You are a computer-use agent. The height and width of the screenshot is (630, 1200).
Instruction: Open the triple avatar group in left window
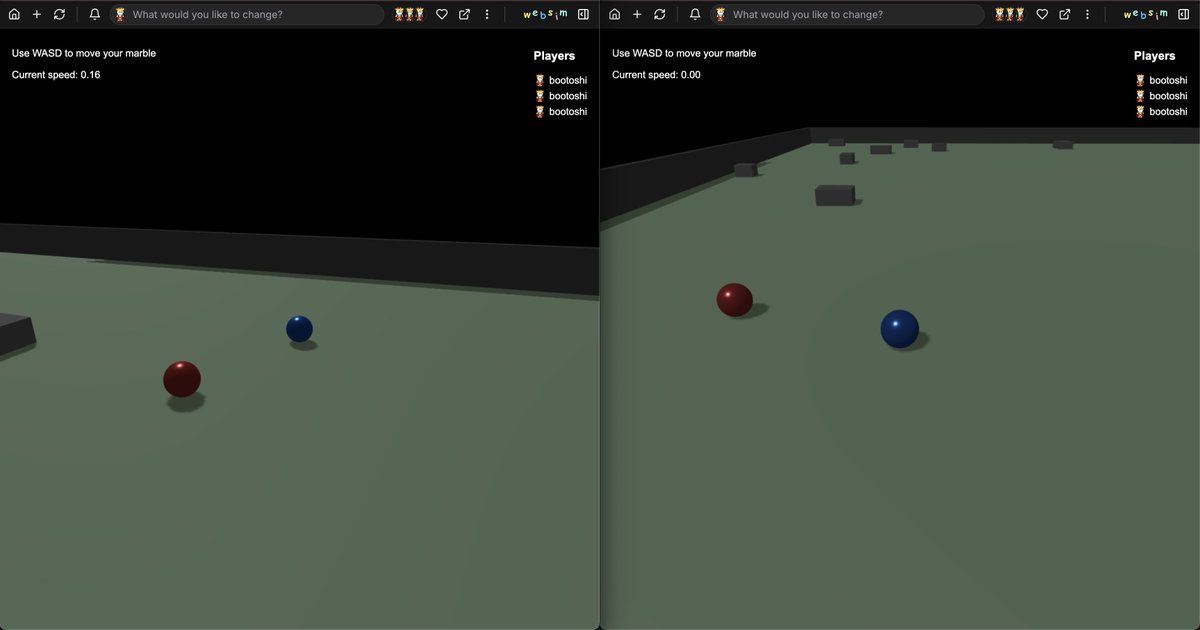point(409,15)
